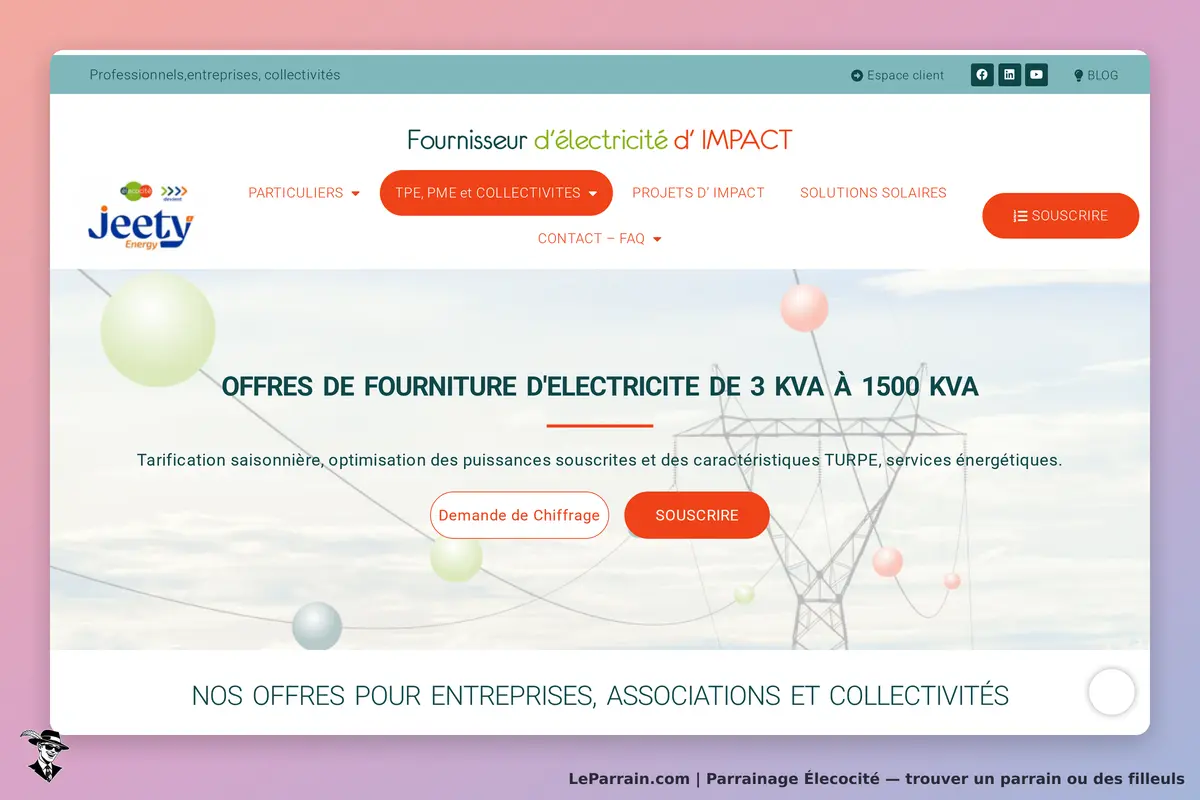1200x800 pixels.
Task: Open the YouTube social icon
Action: (x=1037, y=75)
